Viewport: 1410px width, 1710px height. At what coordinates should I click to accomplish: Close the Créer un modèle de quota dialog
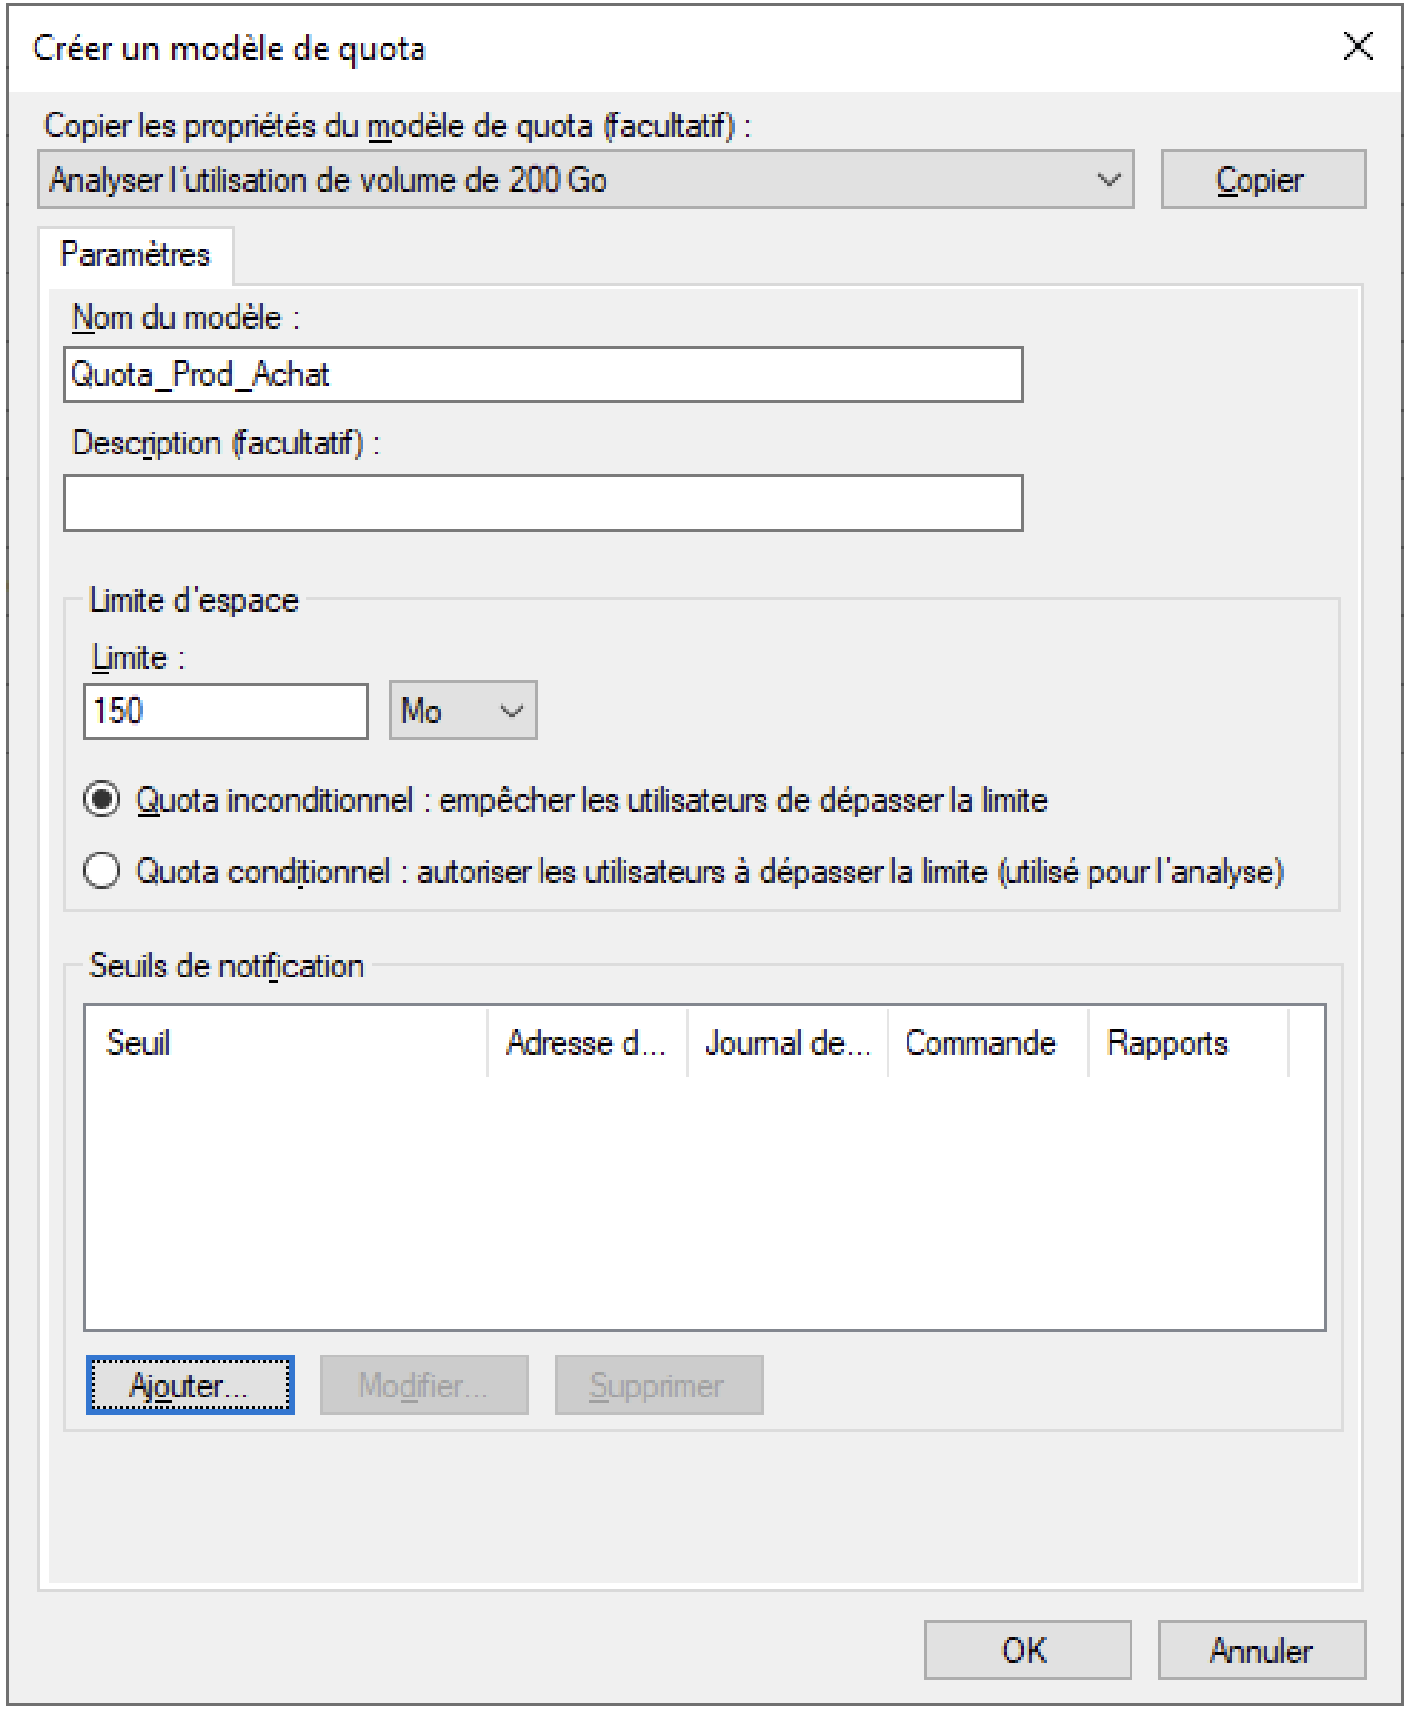coord(1357,46)
